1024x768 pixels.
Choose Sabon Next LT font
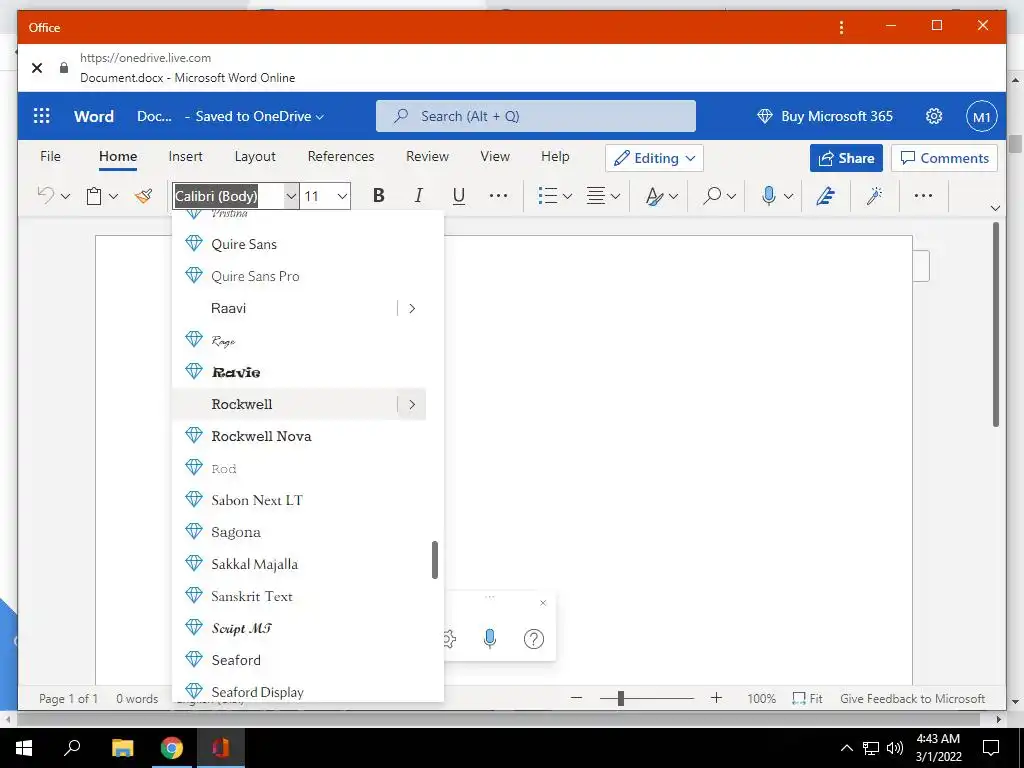[x=298, y=500]
